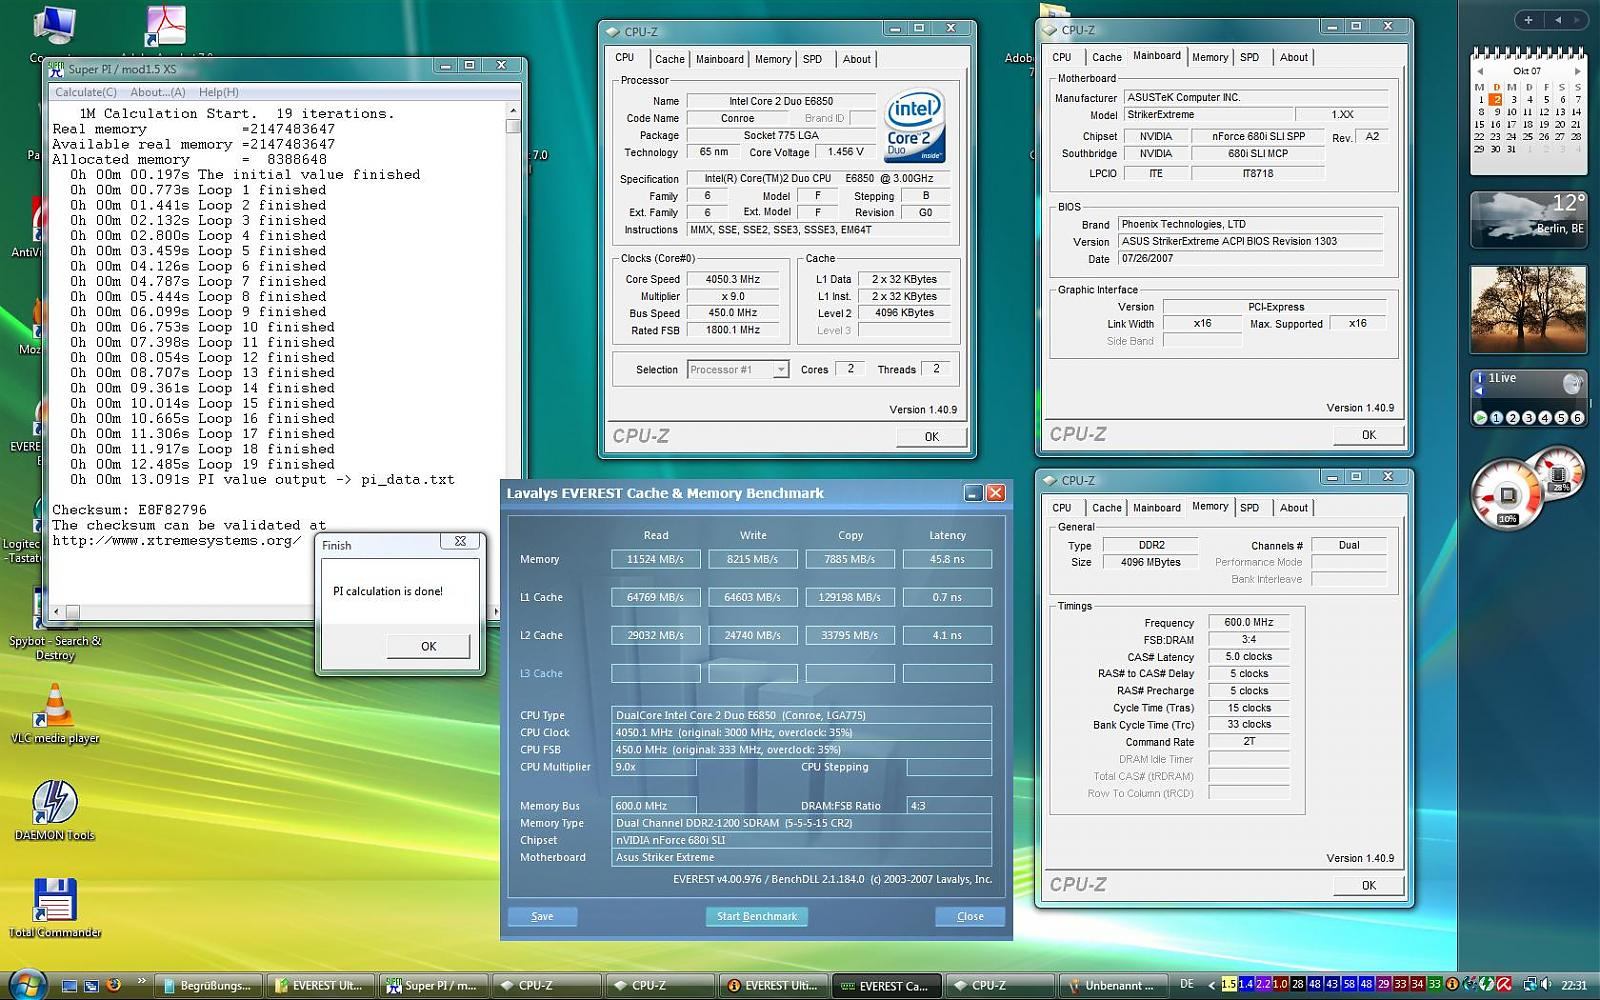
Task: Open the Calculate(C) menu in Super PI
Action: (x=86, y=92)
